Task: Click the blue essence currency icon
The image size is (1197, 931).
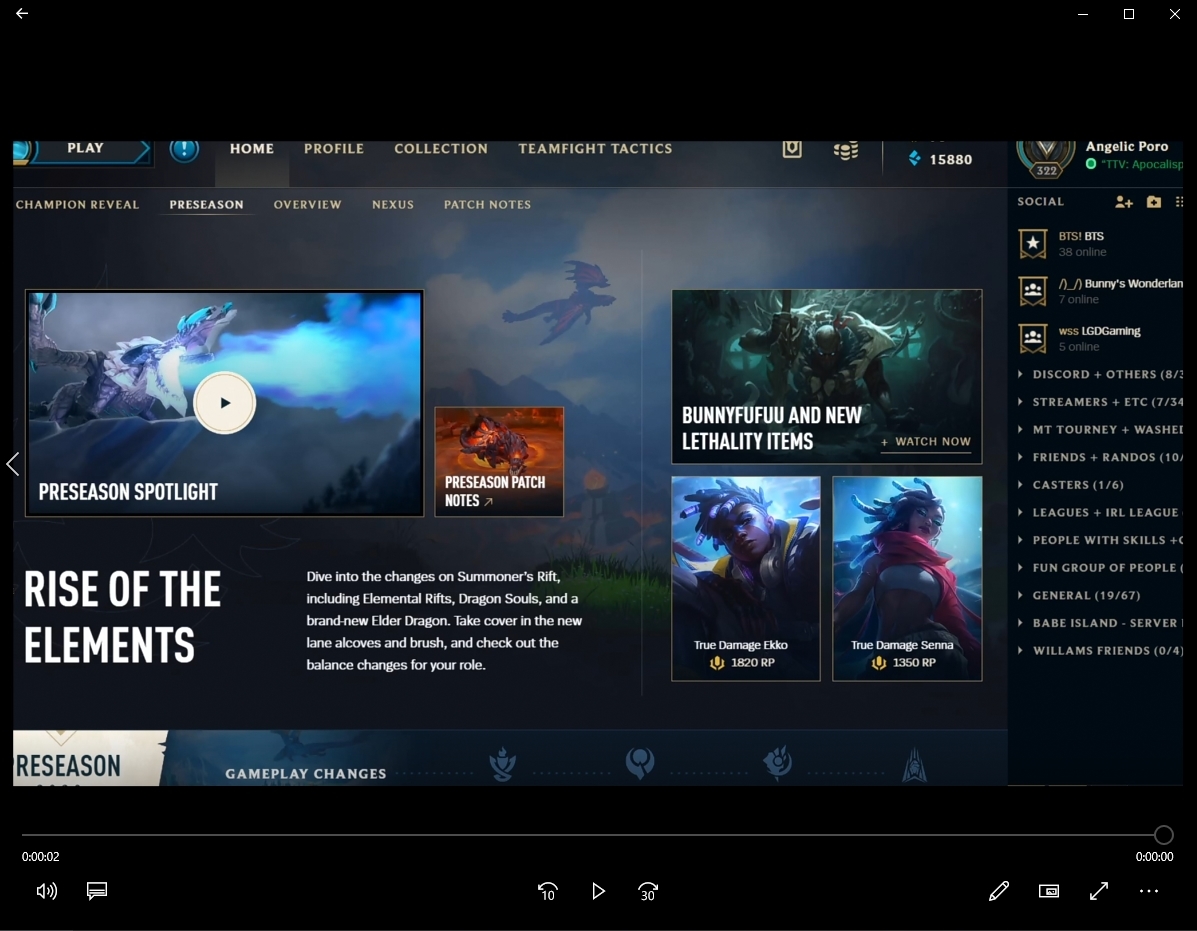Action: click(x=914, y=159)
